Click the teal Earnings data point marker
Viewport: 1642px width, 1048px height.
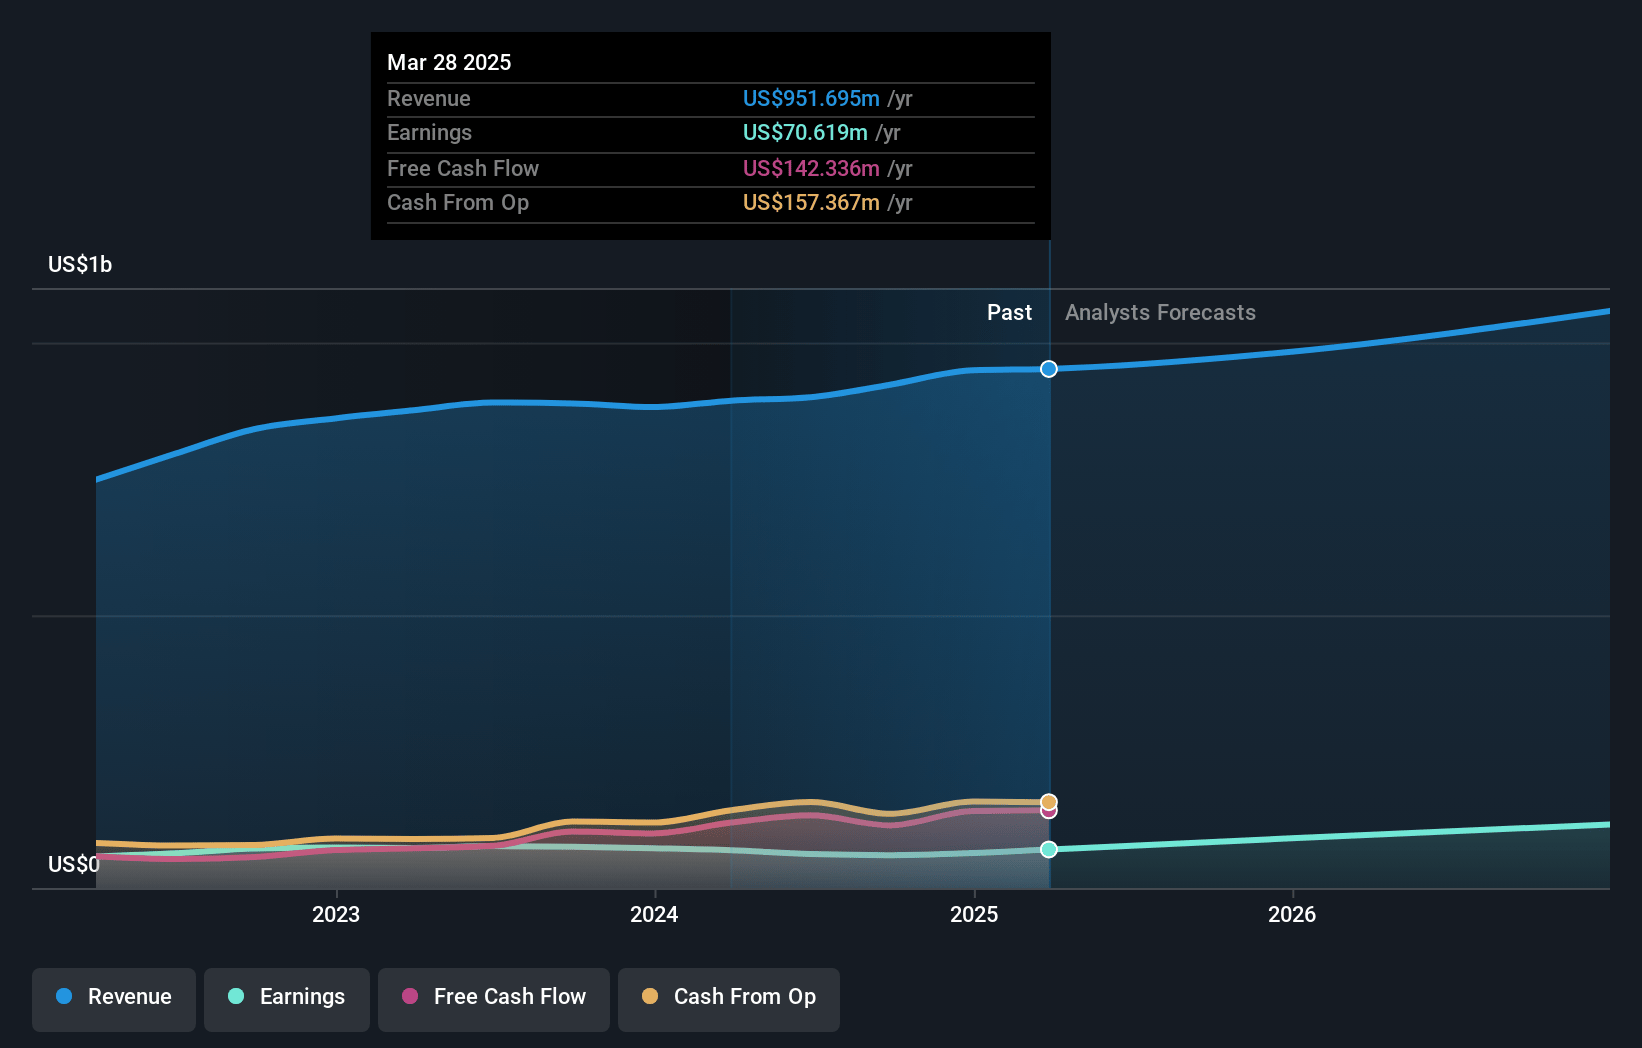point(1049,849)
